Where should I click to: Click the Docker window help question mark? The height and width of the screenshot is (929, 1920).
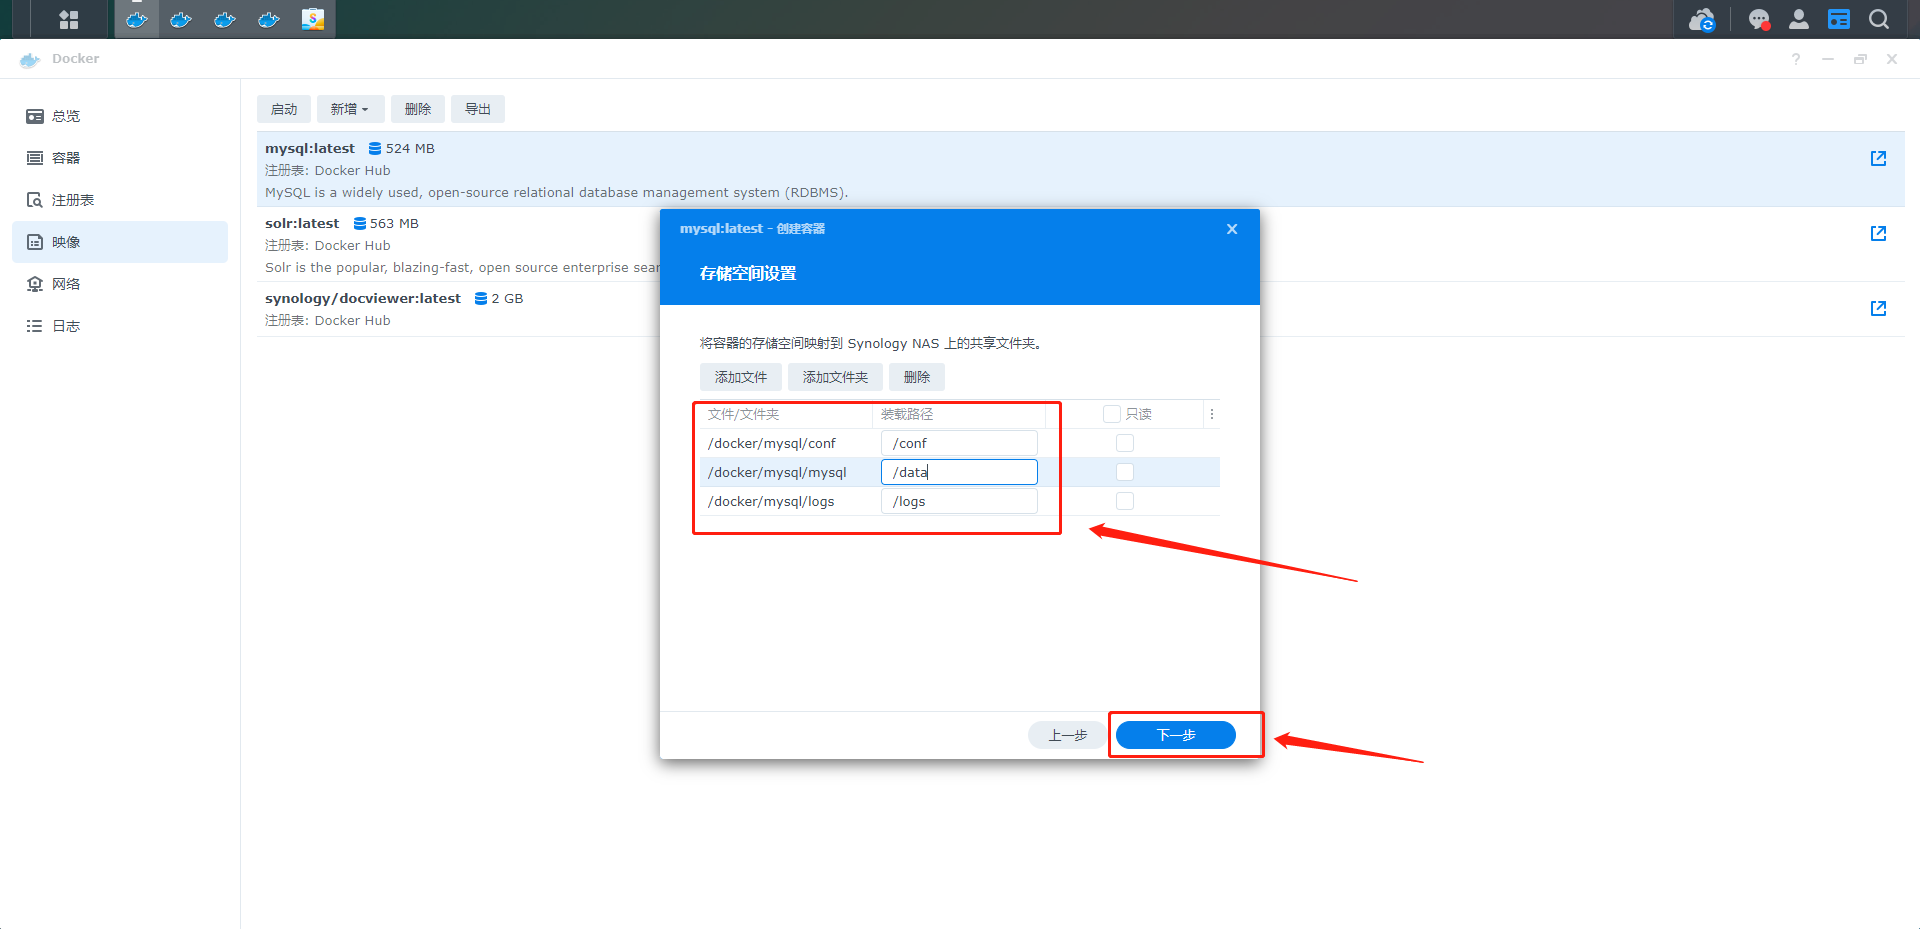(1796, 59)
